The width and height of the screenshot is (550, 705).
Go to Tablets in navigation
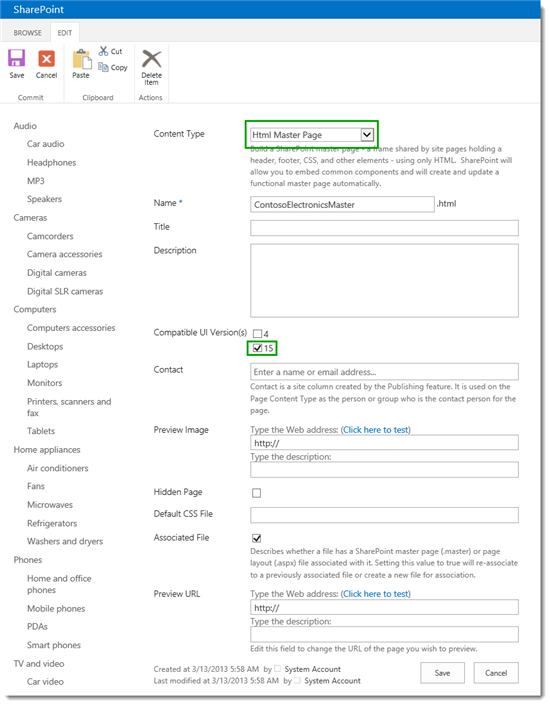[x=41, y=431]
